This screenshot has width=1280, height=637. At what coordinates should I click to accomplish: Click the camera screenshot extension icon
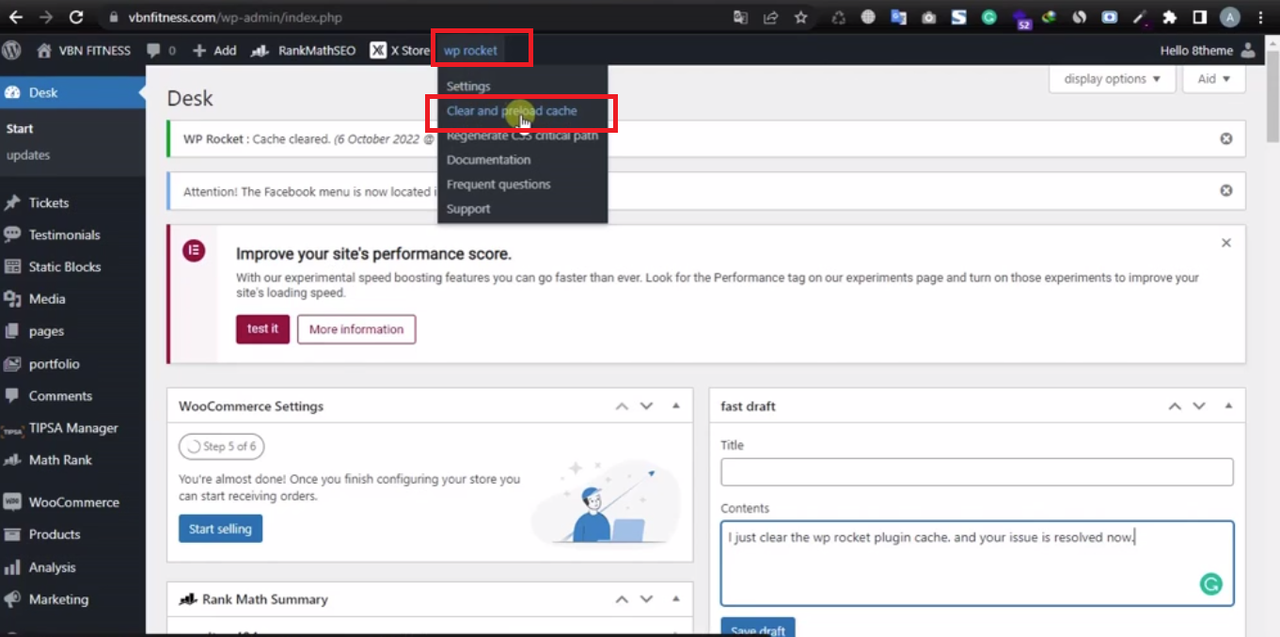(928, 17)
